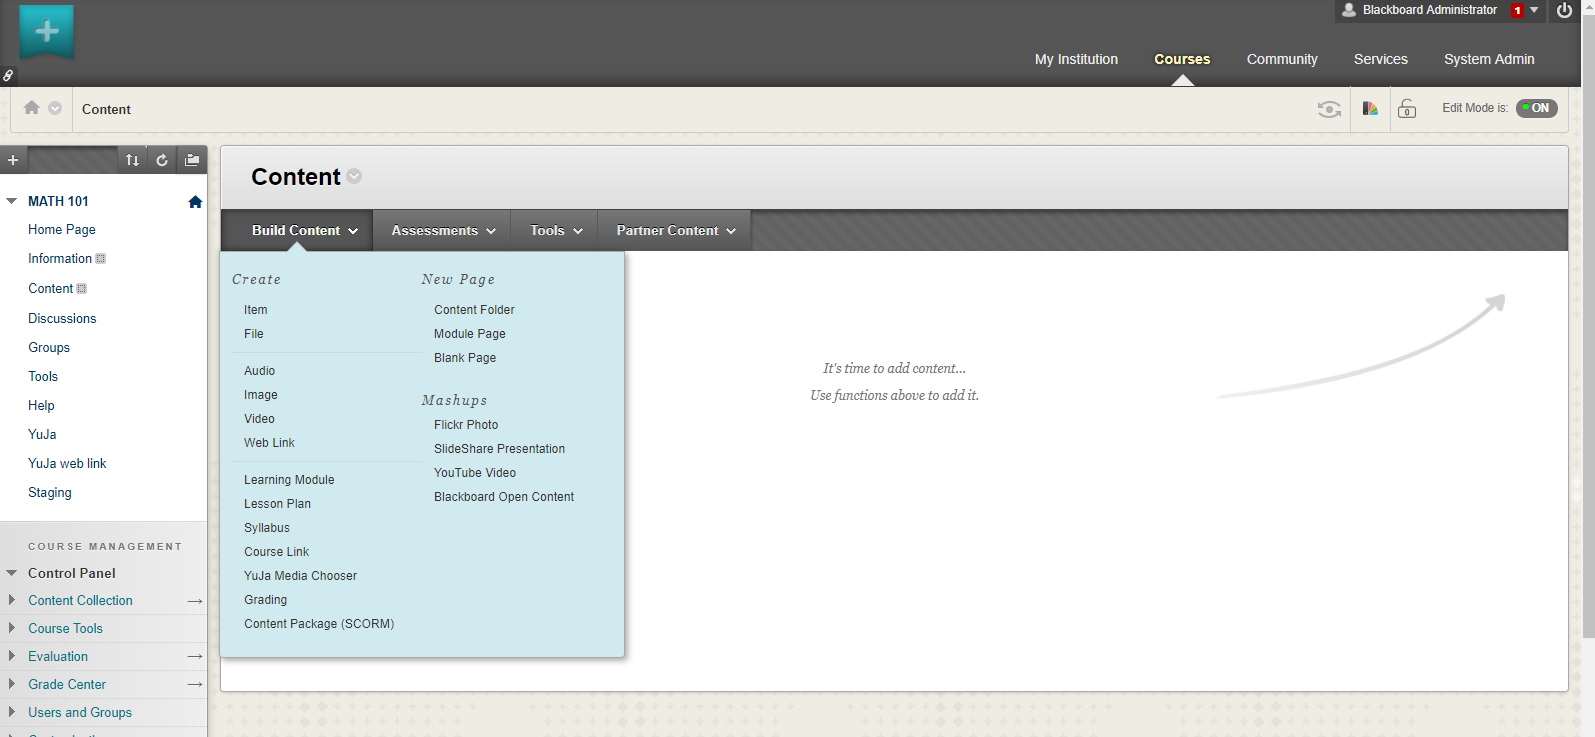Add a course menu item with plus
Screen dimensions: 1595x737
pos(13,160)
